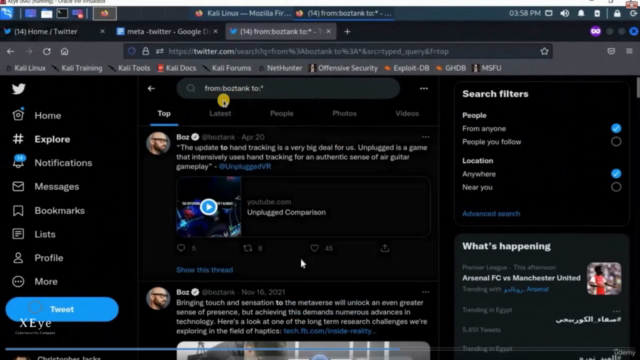Click the Firefox URL address bar

(339, 51)
